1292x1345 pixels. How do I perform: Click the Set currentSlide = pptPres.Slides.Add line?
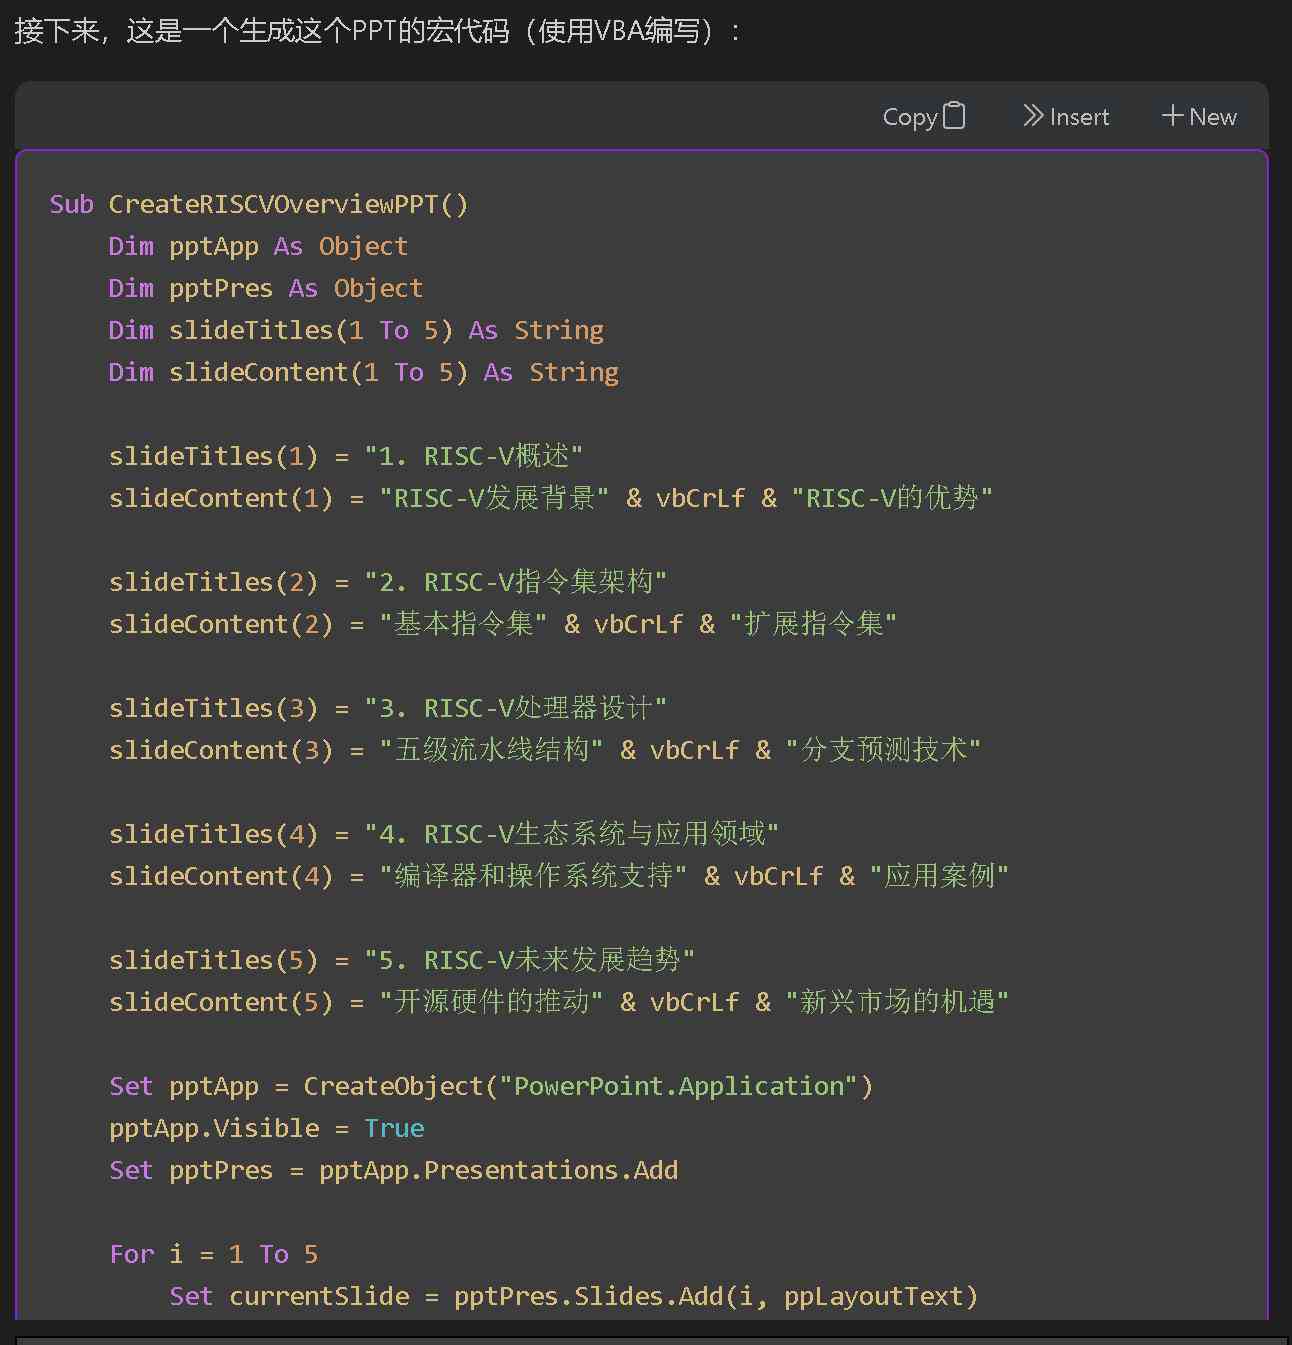[x=574, y=1296]
